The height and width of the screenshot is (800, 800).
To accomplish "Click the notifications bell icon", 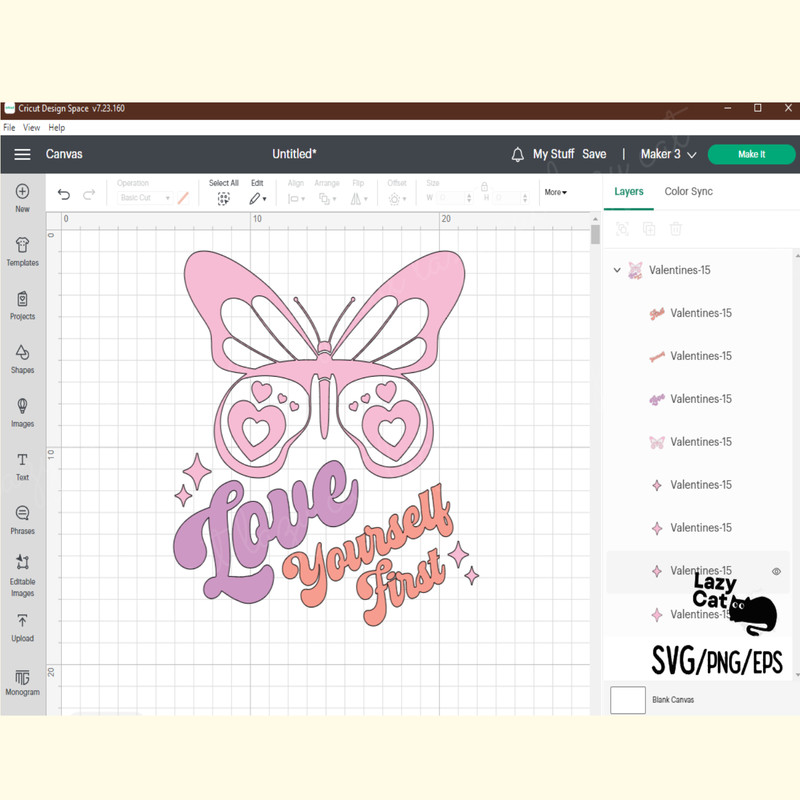I will point(517,154).
